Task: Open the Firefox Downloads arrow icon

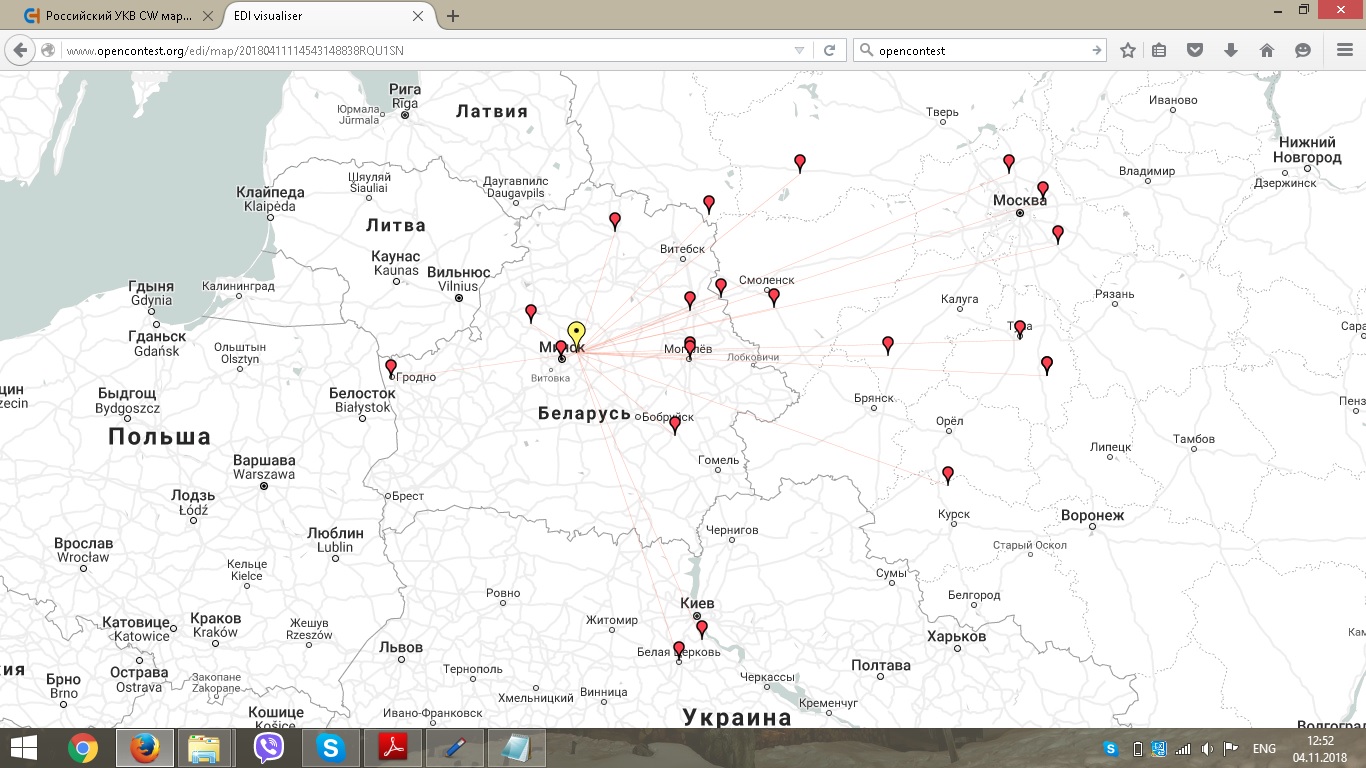Action: point(1231,50)
